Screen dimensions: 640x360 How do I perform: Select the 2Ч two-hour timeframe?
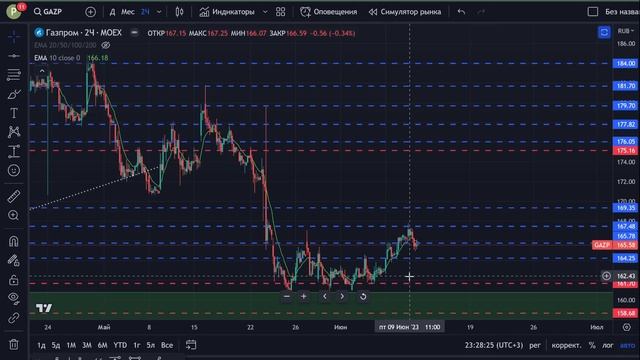[x=145, y=12]
